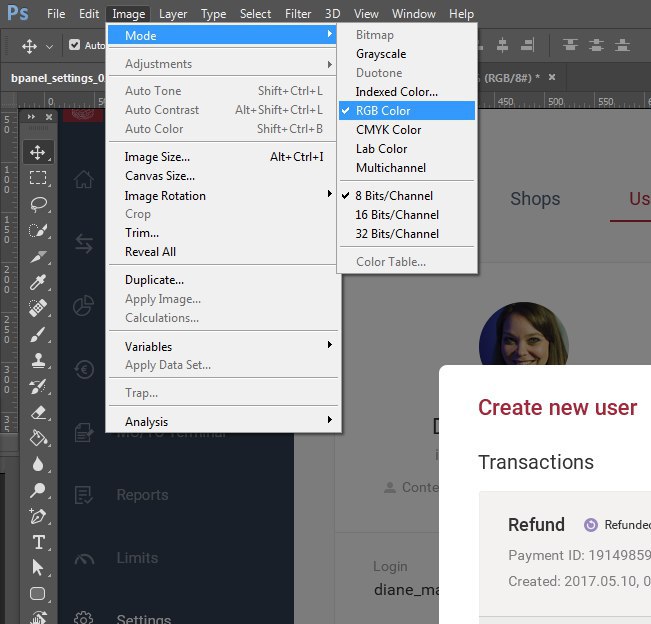Select the Rounded Rectangle shape tool
This screenshot has height=624, width=651.
[x=38, y=594]
